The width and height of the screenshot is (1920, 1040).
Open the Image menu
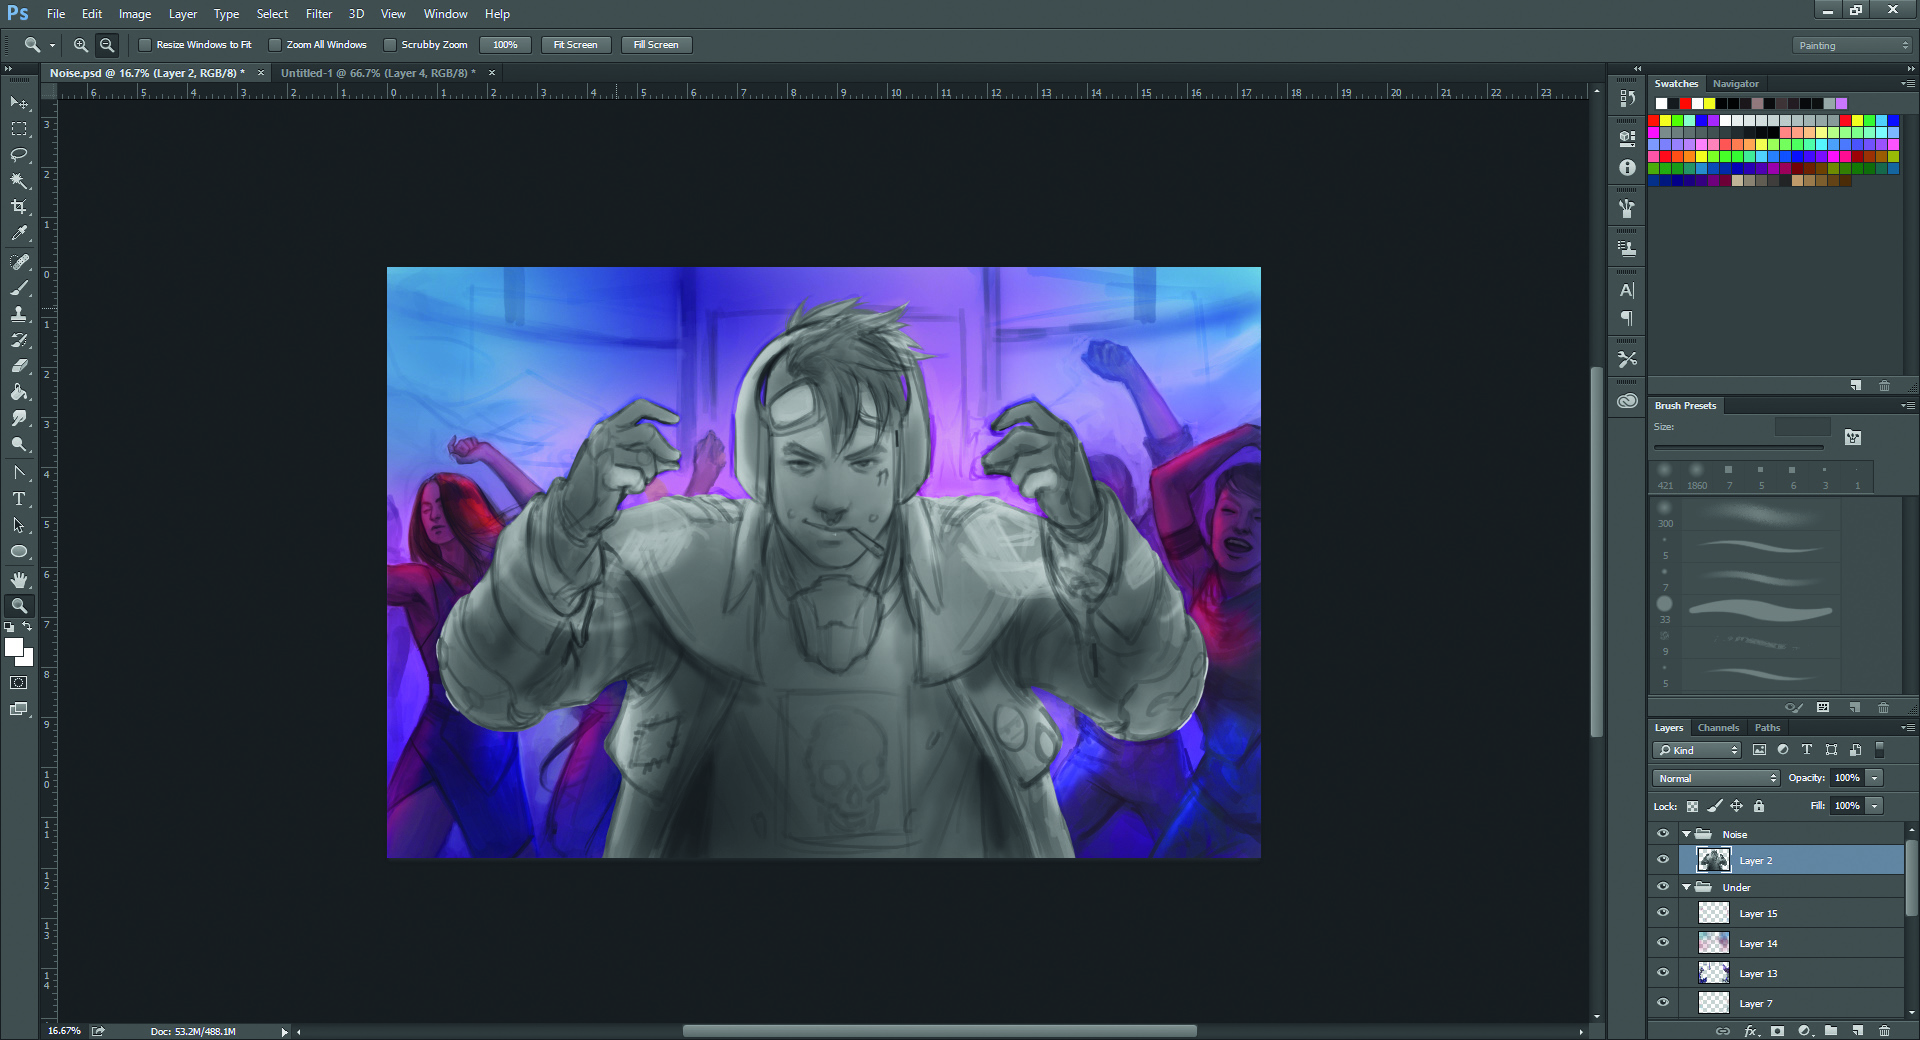(x=135, y=14)
